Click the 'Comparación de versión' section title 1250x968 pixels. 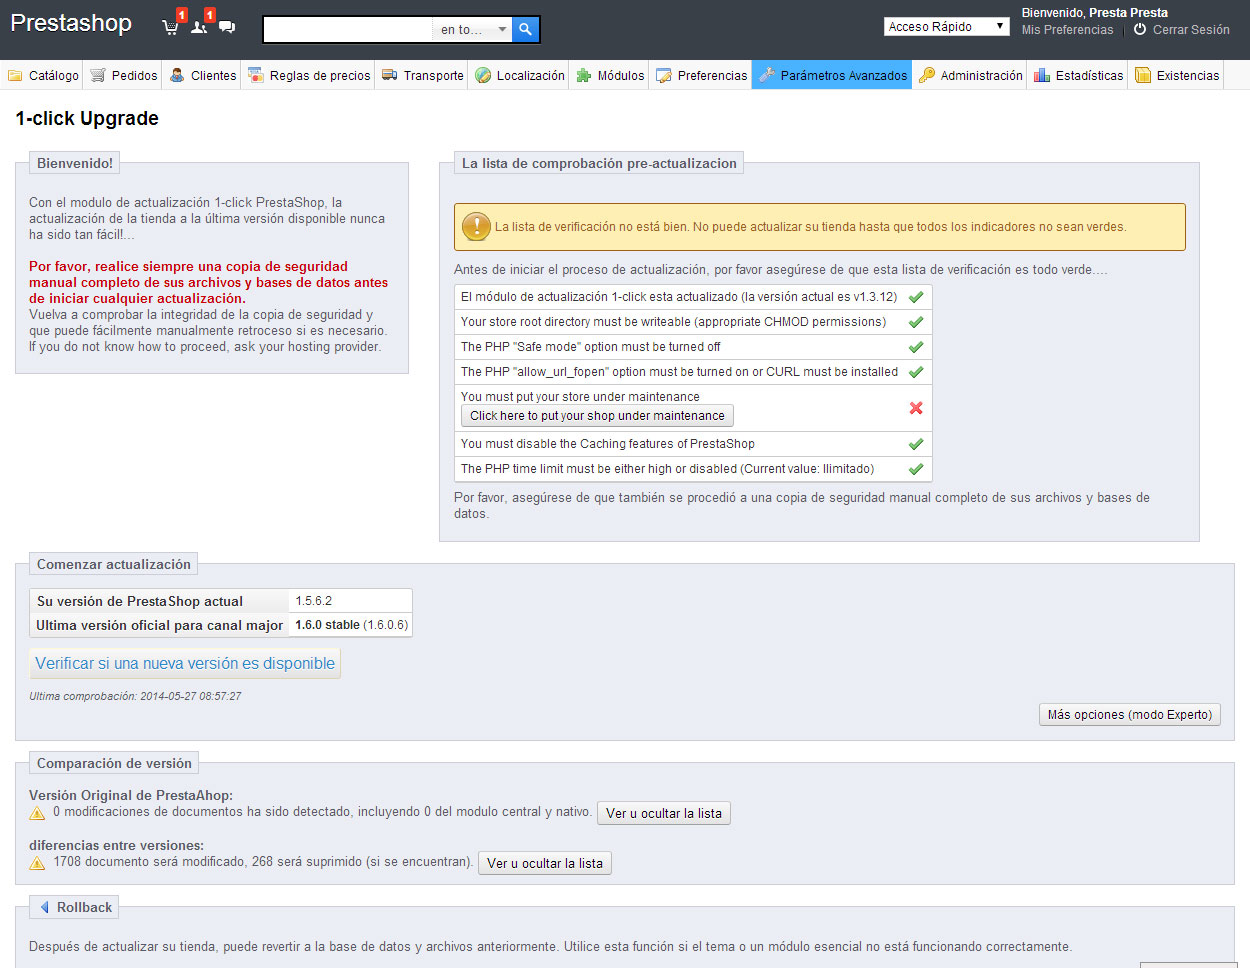tap(114, 763)
